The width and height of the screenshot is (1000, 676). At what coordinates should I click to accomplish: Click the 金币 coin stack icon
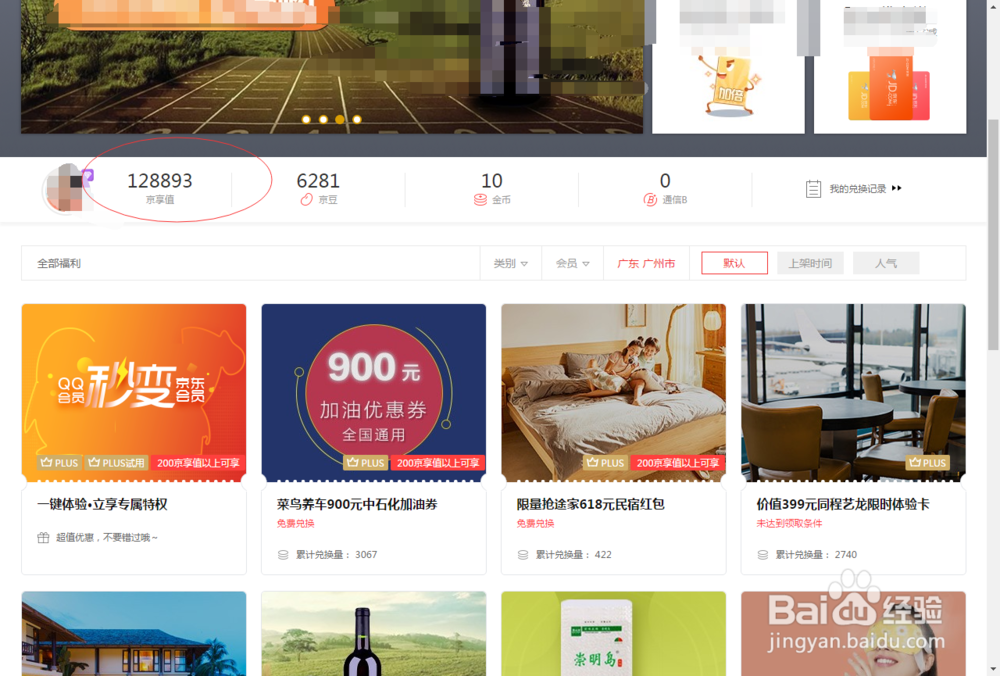click(x=480, y=200)
